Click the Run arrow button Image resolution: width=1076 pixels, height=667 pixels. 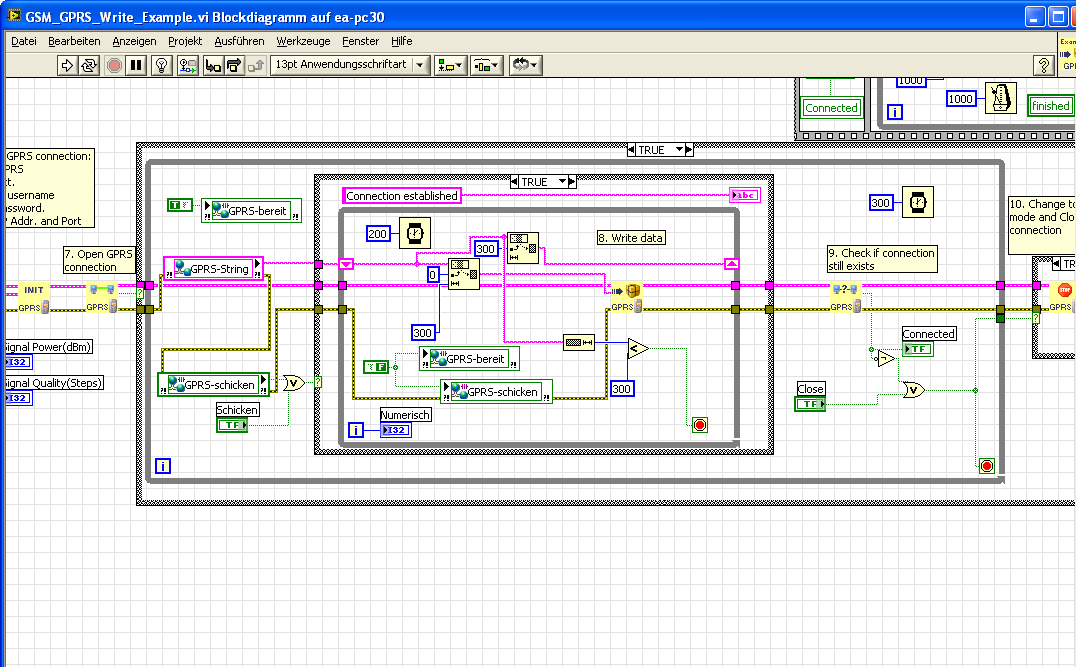click(x=67, y=65)
